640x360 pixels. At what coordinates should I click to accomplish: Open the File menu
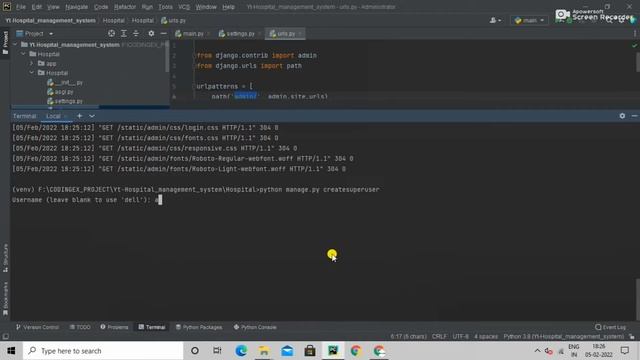(21, 7)
